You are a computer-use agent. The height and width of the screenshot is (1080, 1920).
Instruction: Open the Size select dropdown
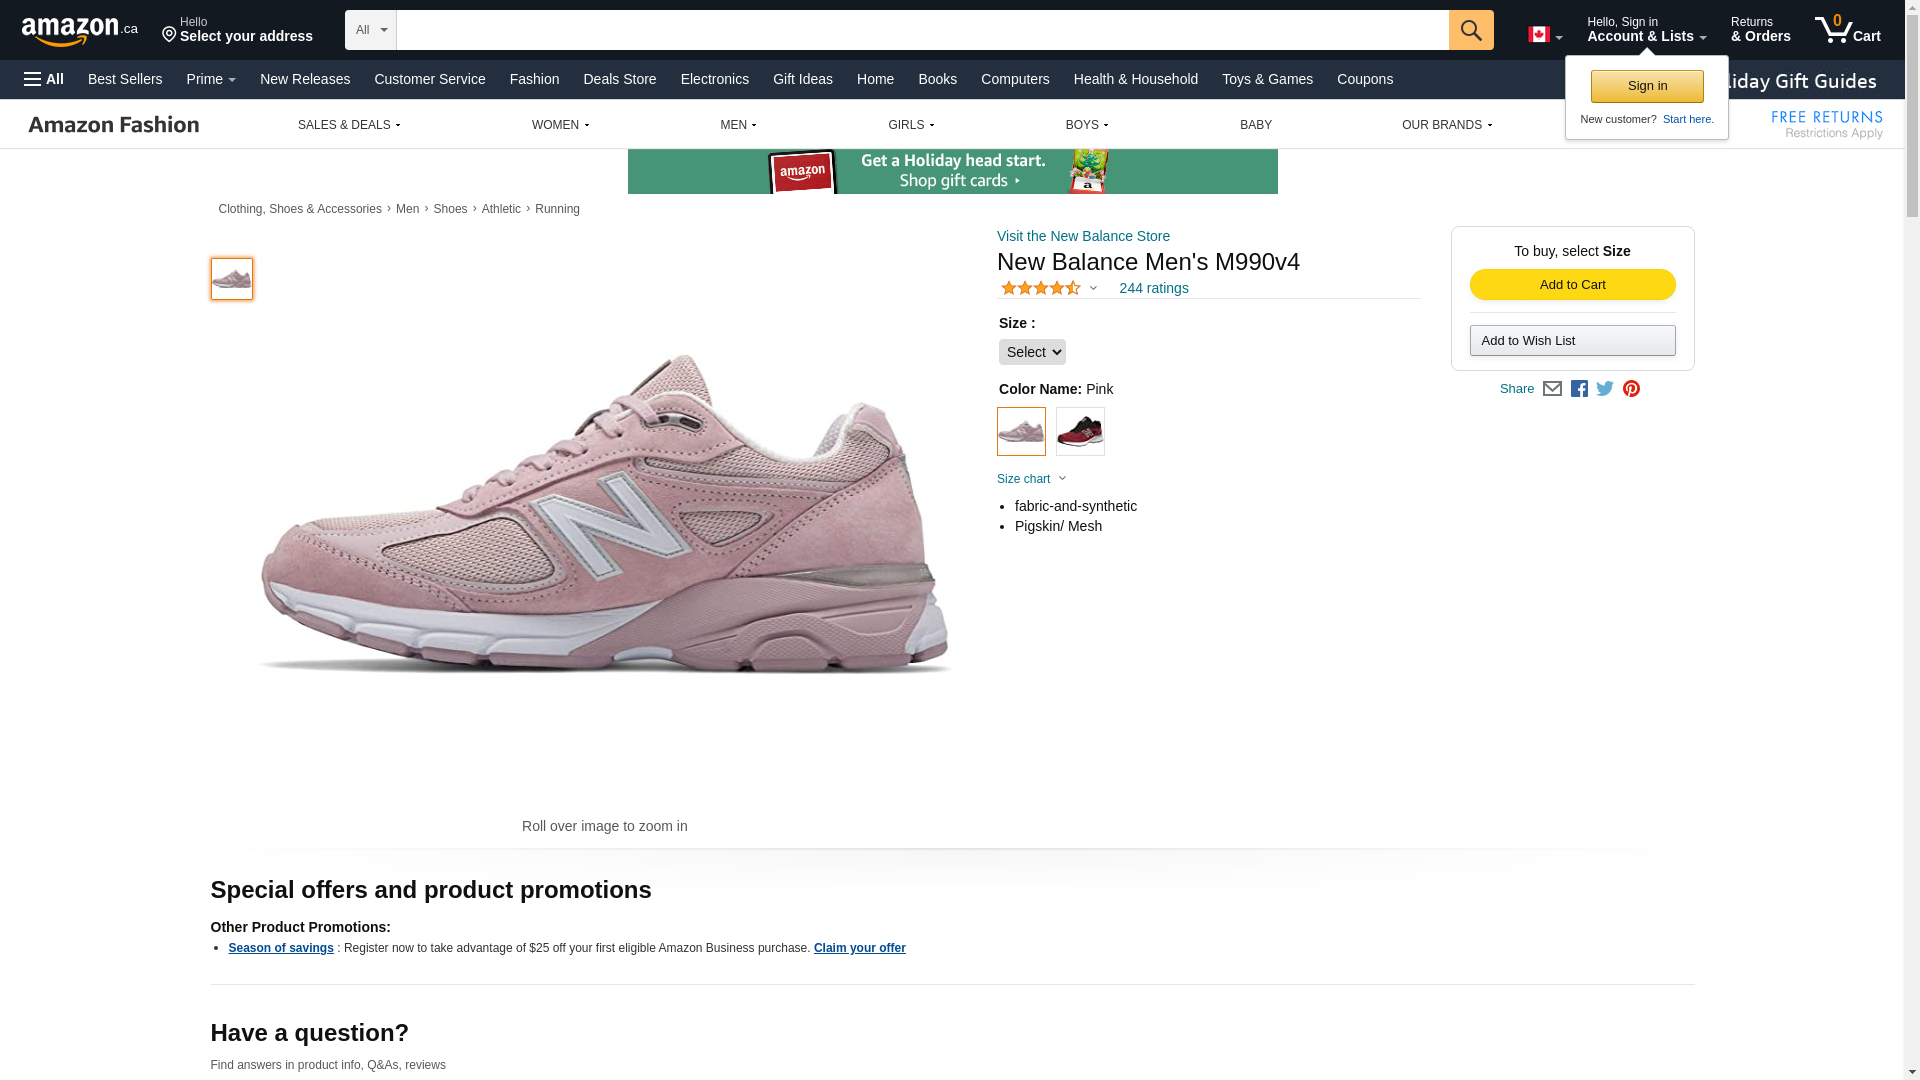click(x=1032, y=352)
